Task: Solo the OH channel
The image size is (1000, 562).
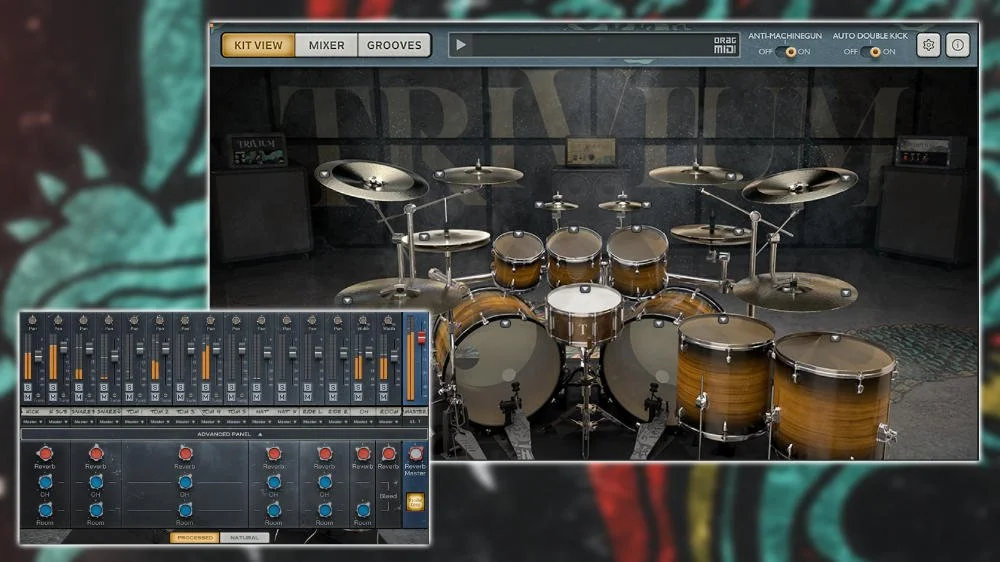Action: (358, 387)
